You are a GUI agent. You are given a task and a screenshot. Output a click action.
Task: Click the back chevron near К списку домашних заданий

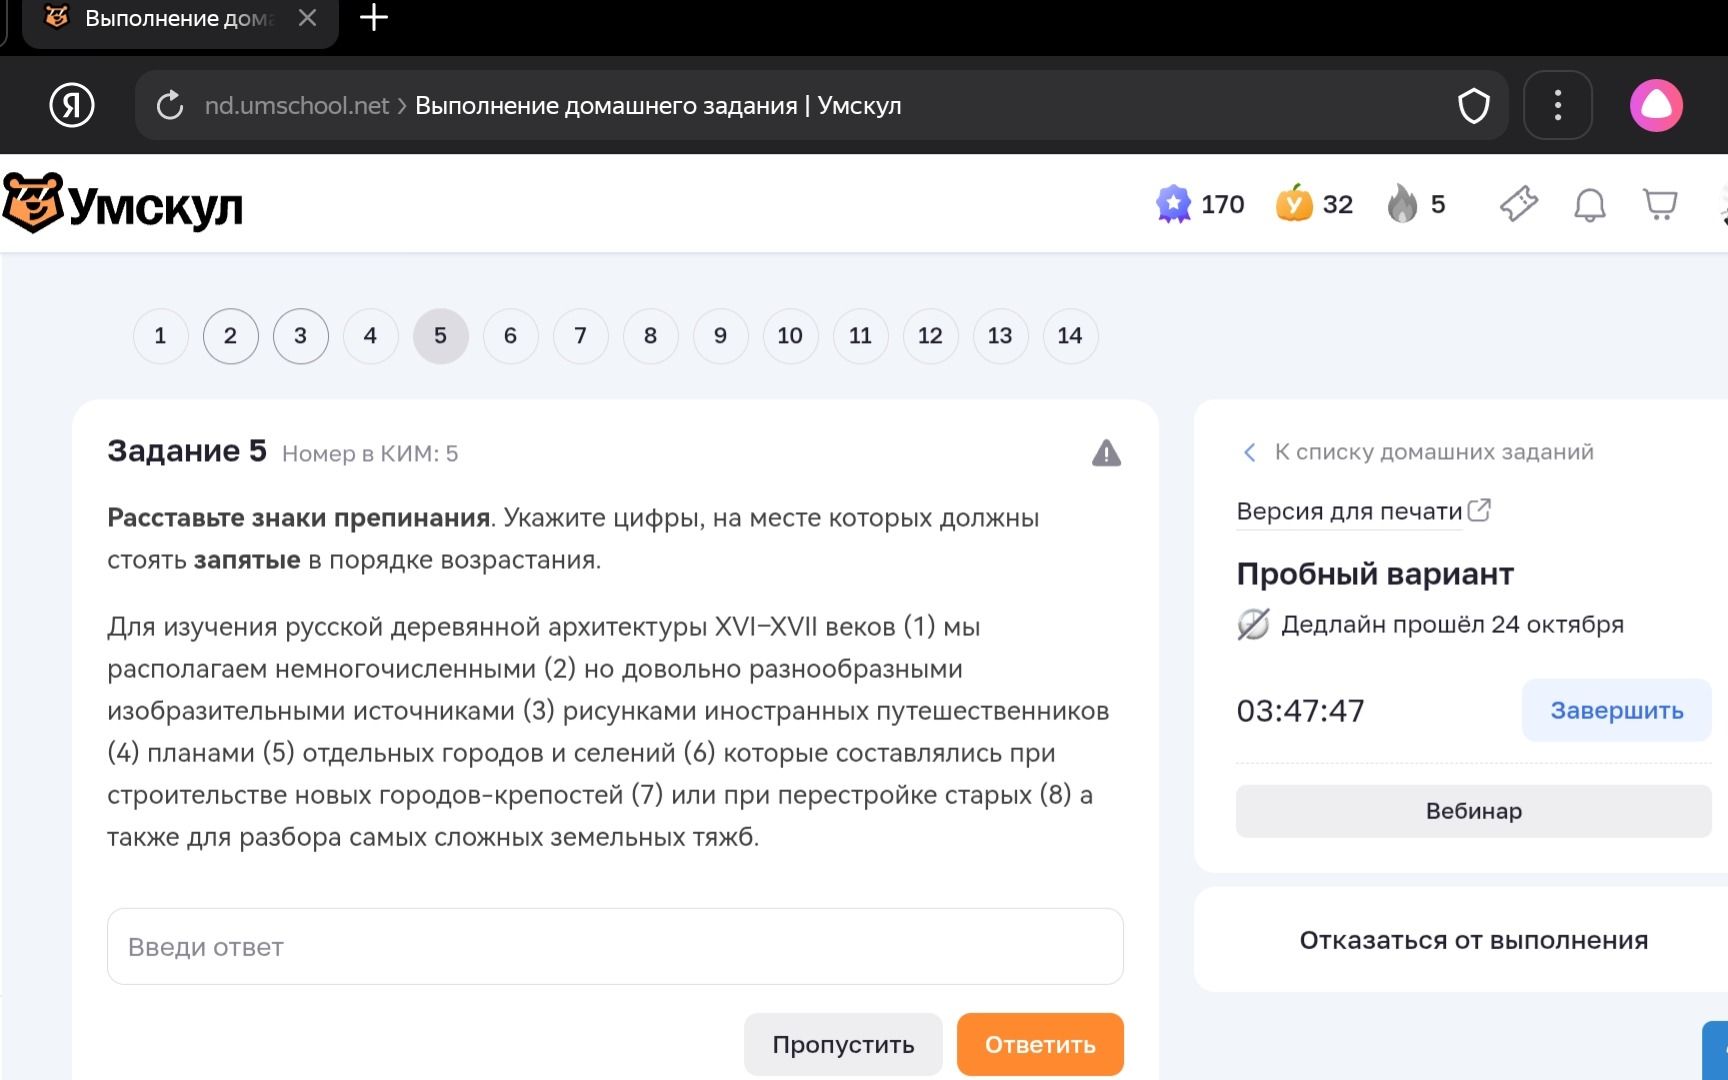click(x=1249, y=452)
